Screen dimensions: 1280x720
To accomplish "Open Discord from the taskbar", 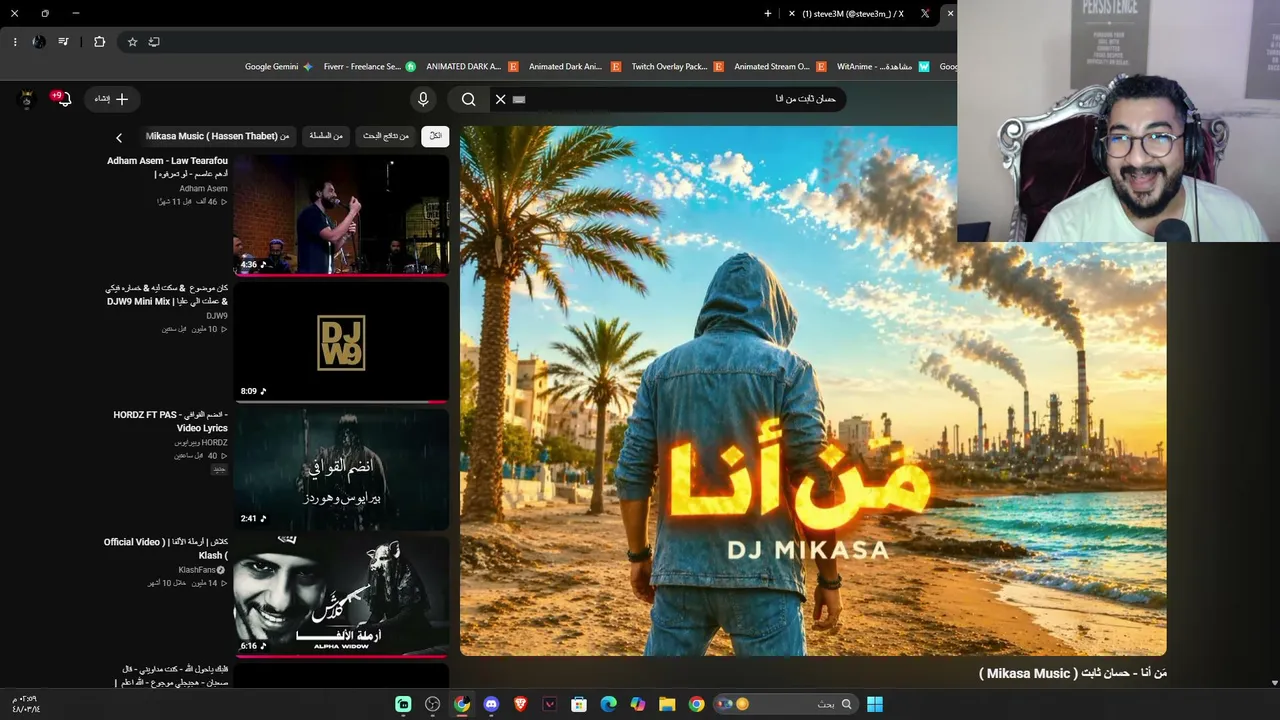I will coord(491,704).
